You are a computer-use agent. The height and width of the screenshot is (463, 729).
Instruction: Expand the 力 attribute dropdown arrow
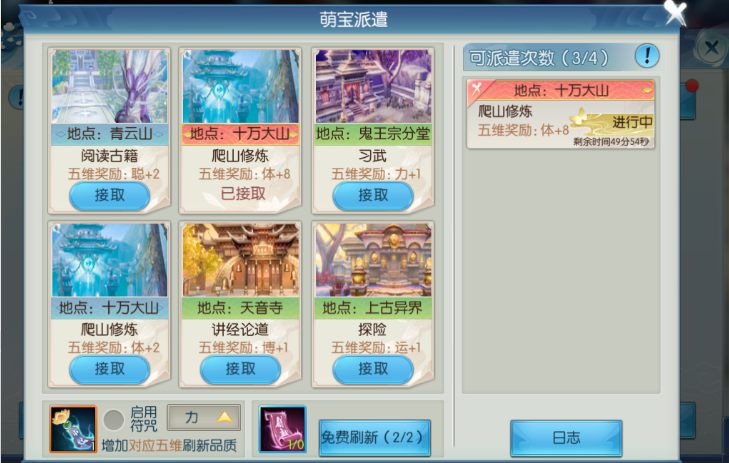coord(225,417)
